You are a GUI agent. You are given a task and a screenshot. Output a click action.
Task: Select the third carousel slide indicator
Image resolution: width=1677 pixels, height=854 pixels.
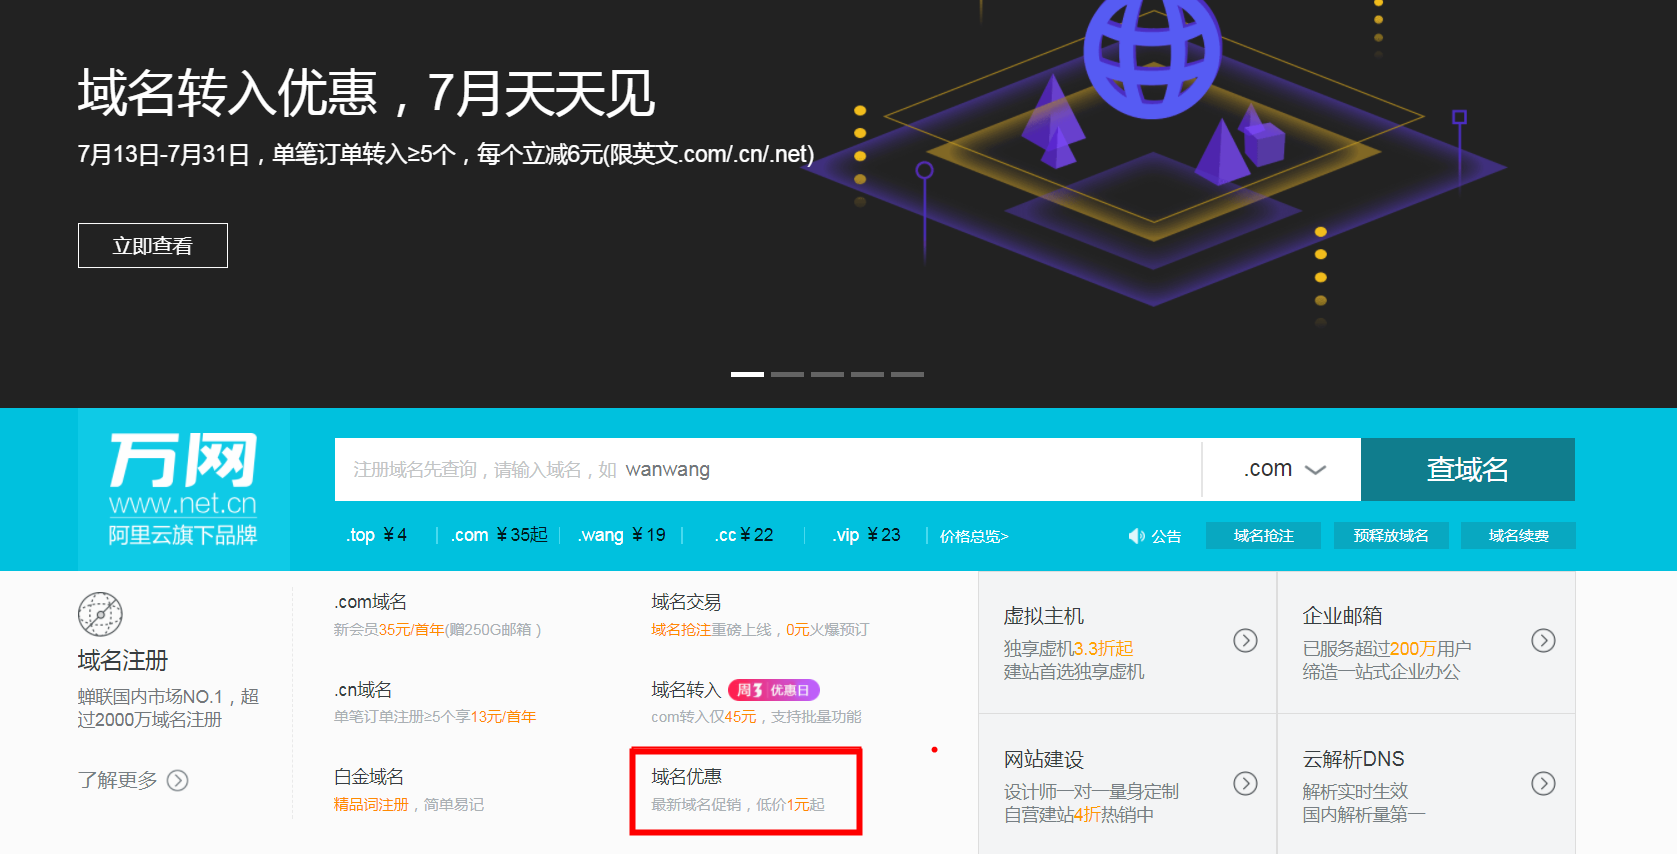point(827,374)
